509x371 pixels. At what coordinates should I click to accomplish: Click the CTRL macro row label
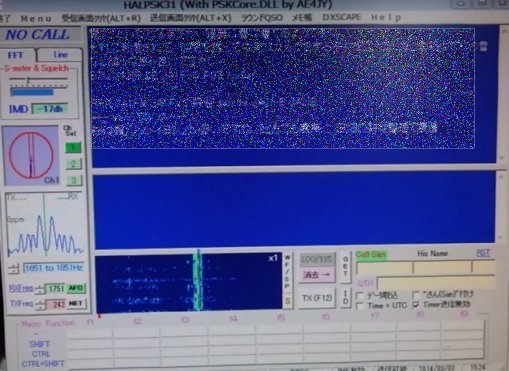(x=41, y=354)
